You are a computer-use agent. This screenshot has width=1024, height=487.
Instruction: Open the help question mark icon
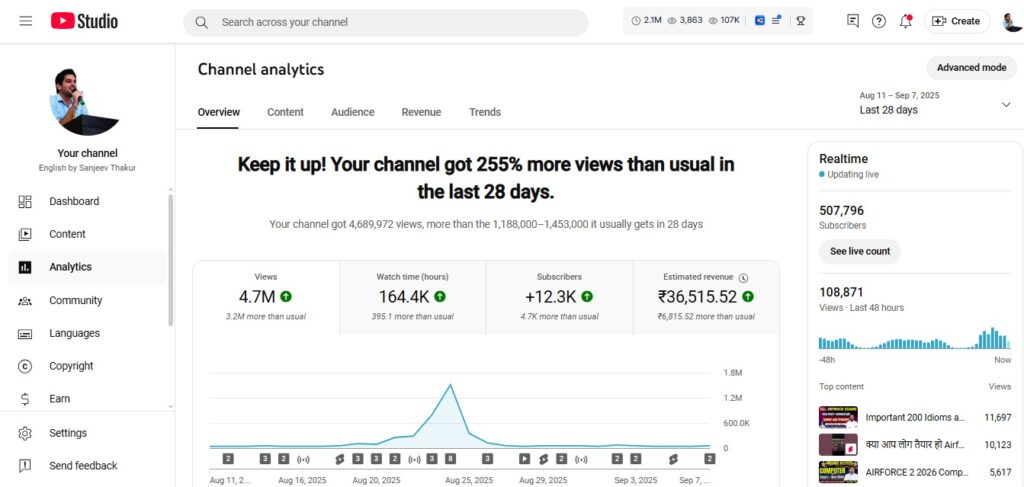point(879,21)
